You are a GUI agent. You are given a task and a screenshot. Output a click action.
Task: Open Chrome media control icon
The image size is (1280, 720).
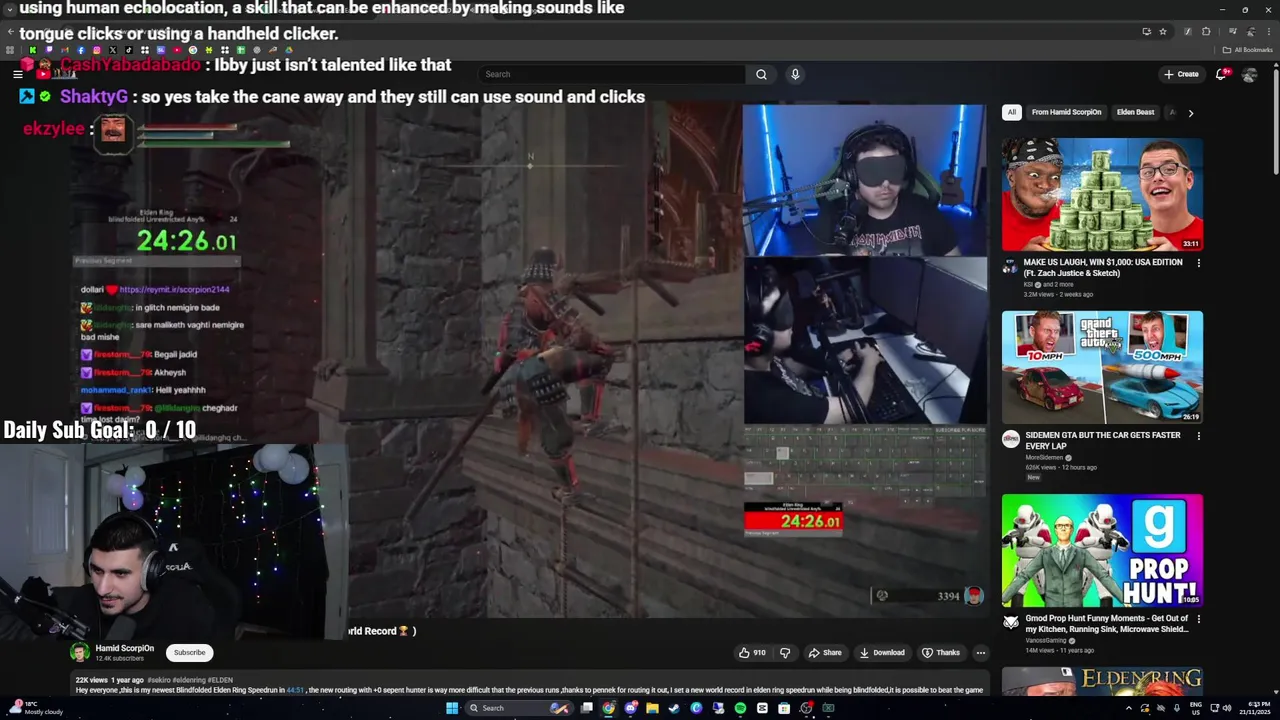[1233, 32]
